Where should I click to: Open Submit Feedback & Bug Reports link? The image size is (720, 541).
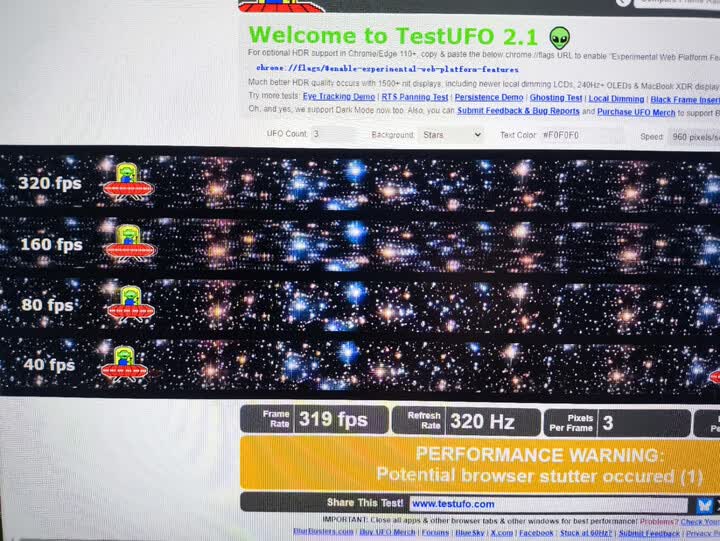(518, 111)
